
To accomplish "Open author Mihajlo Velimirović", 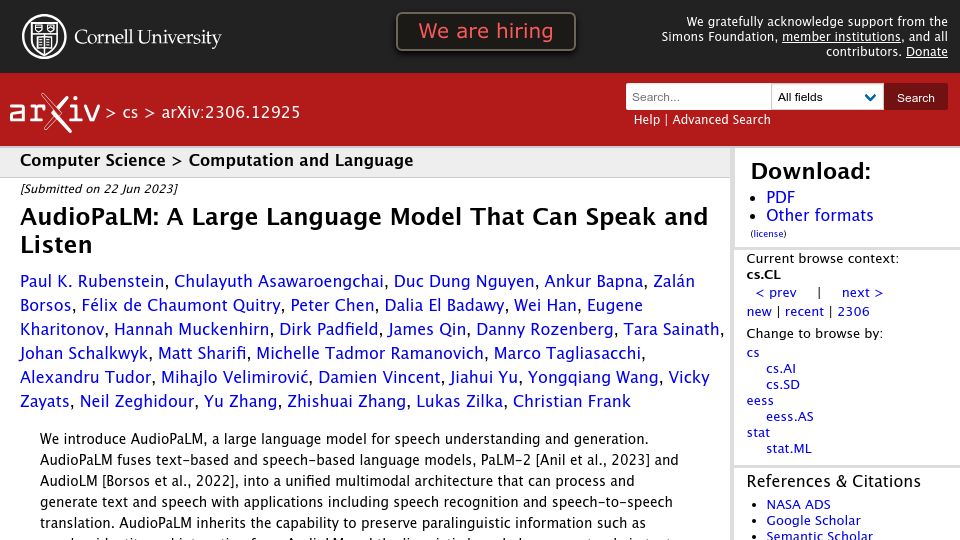I will coord(234,377).
